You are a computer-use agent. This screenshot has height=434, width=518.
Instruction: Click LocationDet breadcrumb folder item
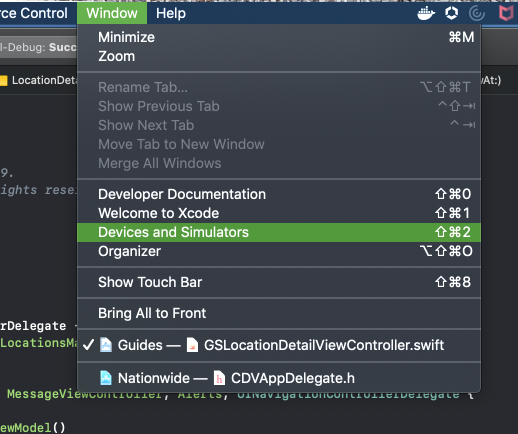44,80
